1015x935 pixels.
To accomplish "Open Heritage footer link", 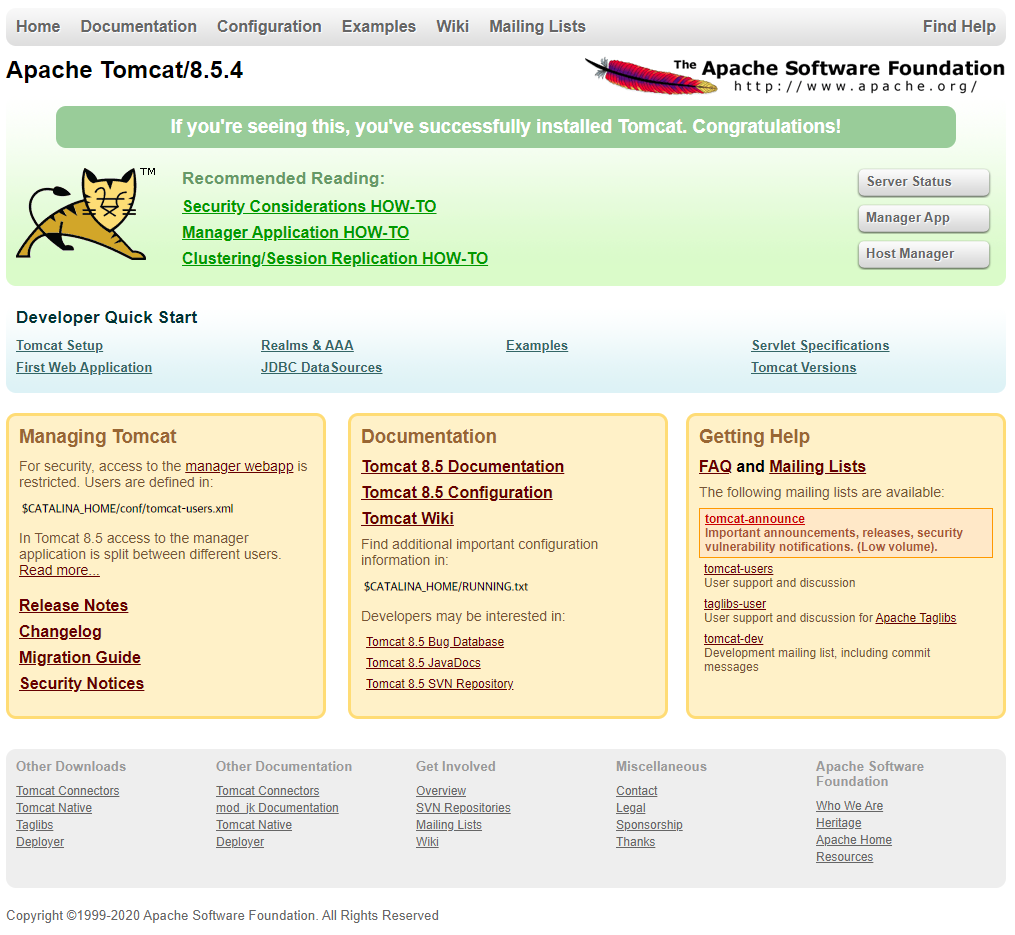I will click(x=839, y=823).
